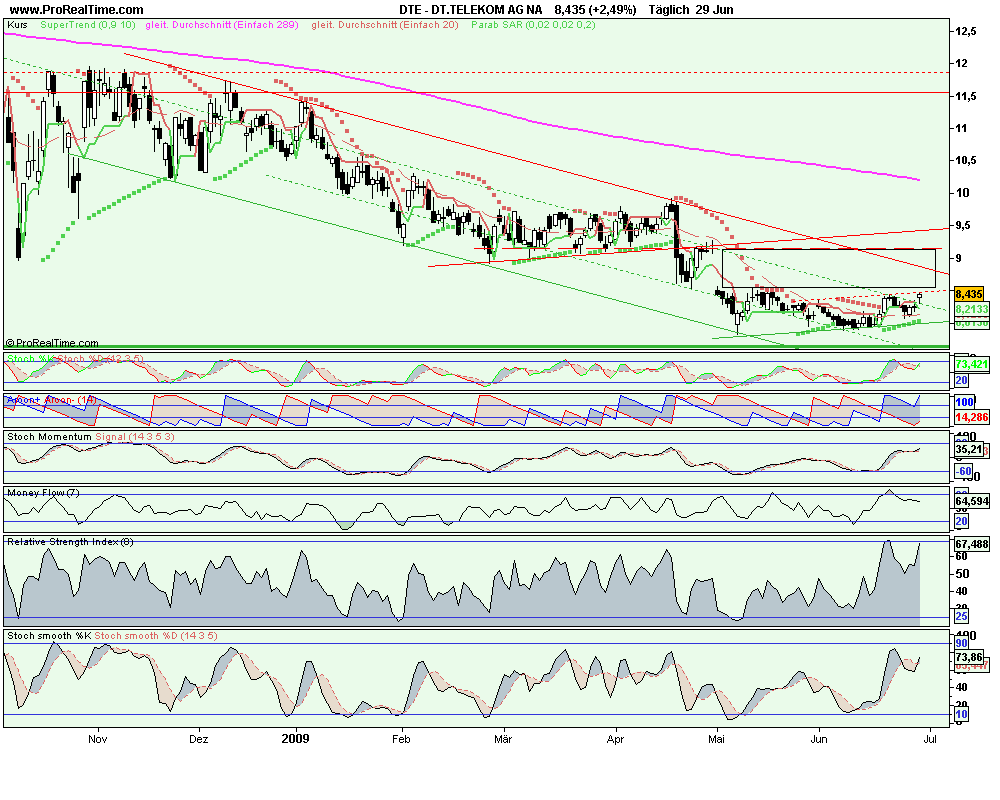1000x800 pixels.
Task: Click the Stoch smooth %D (14 3 5) label
Action: tap(156, 636)
